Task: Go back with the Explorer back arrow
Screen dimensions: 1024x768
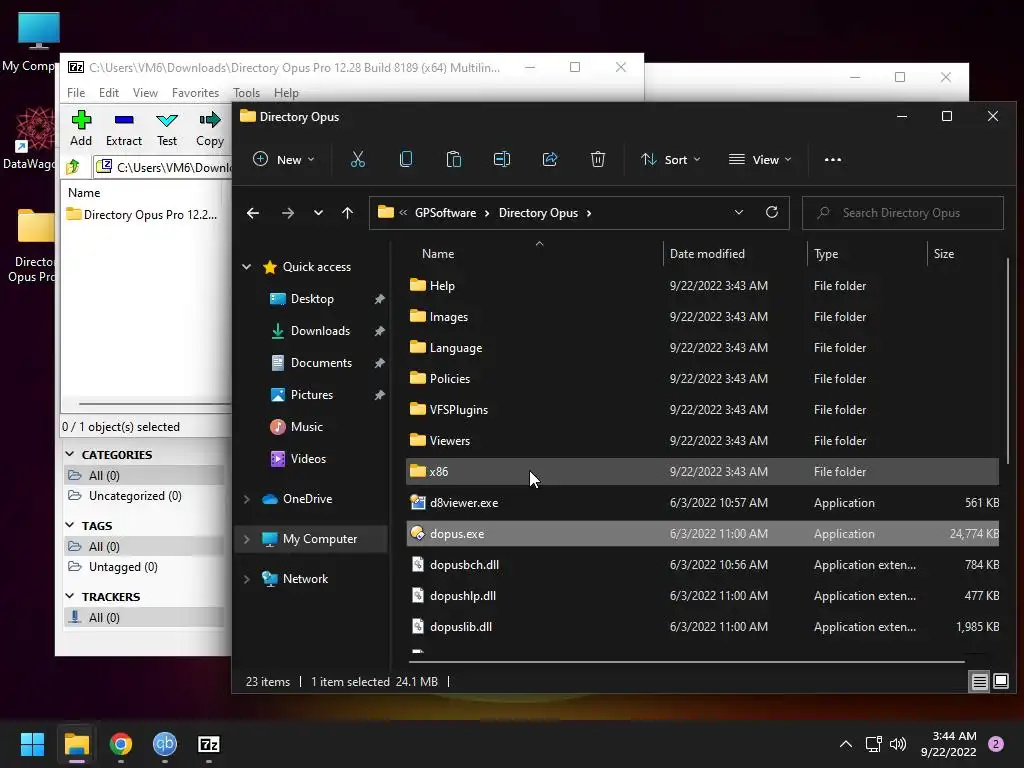Action: point(253,213)
